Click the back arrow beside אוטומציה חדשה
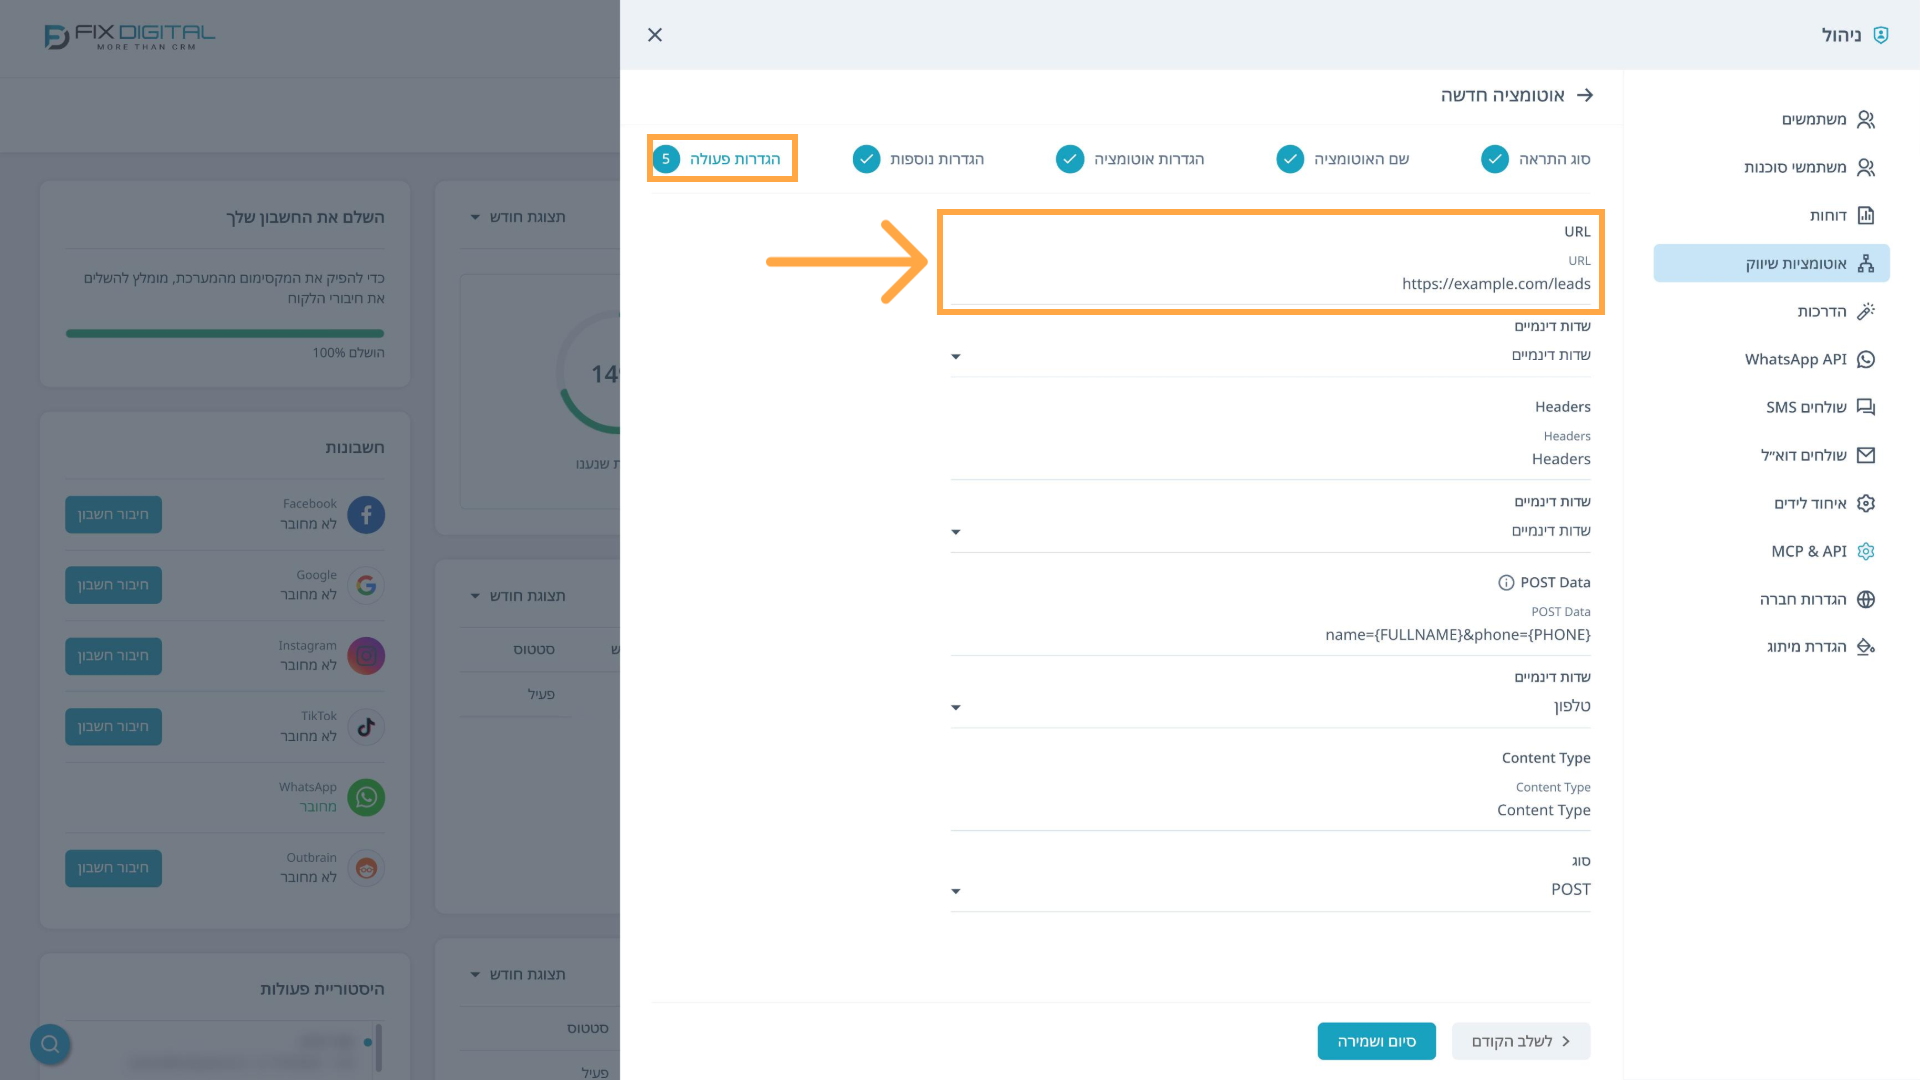The width and height of the screenshot is (1920, 1080). coord(1585,95)
